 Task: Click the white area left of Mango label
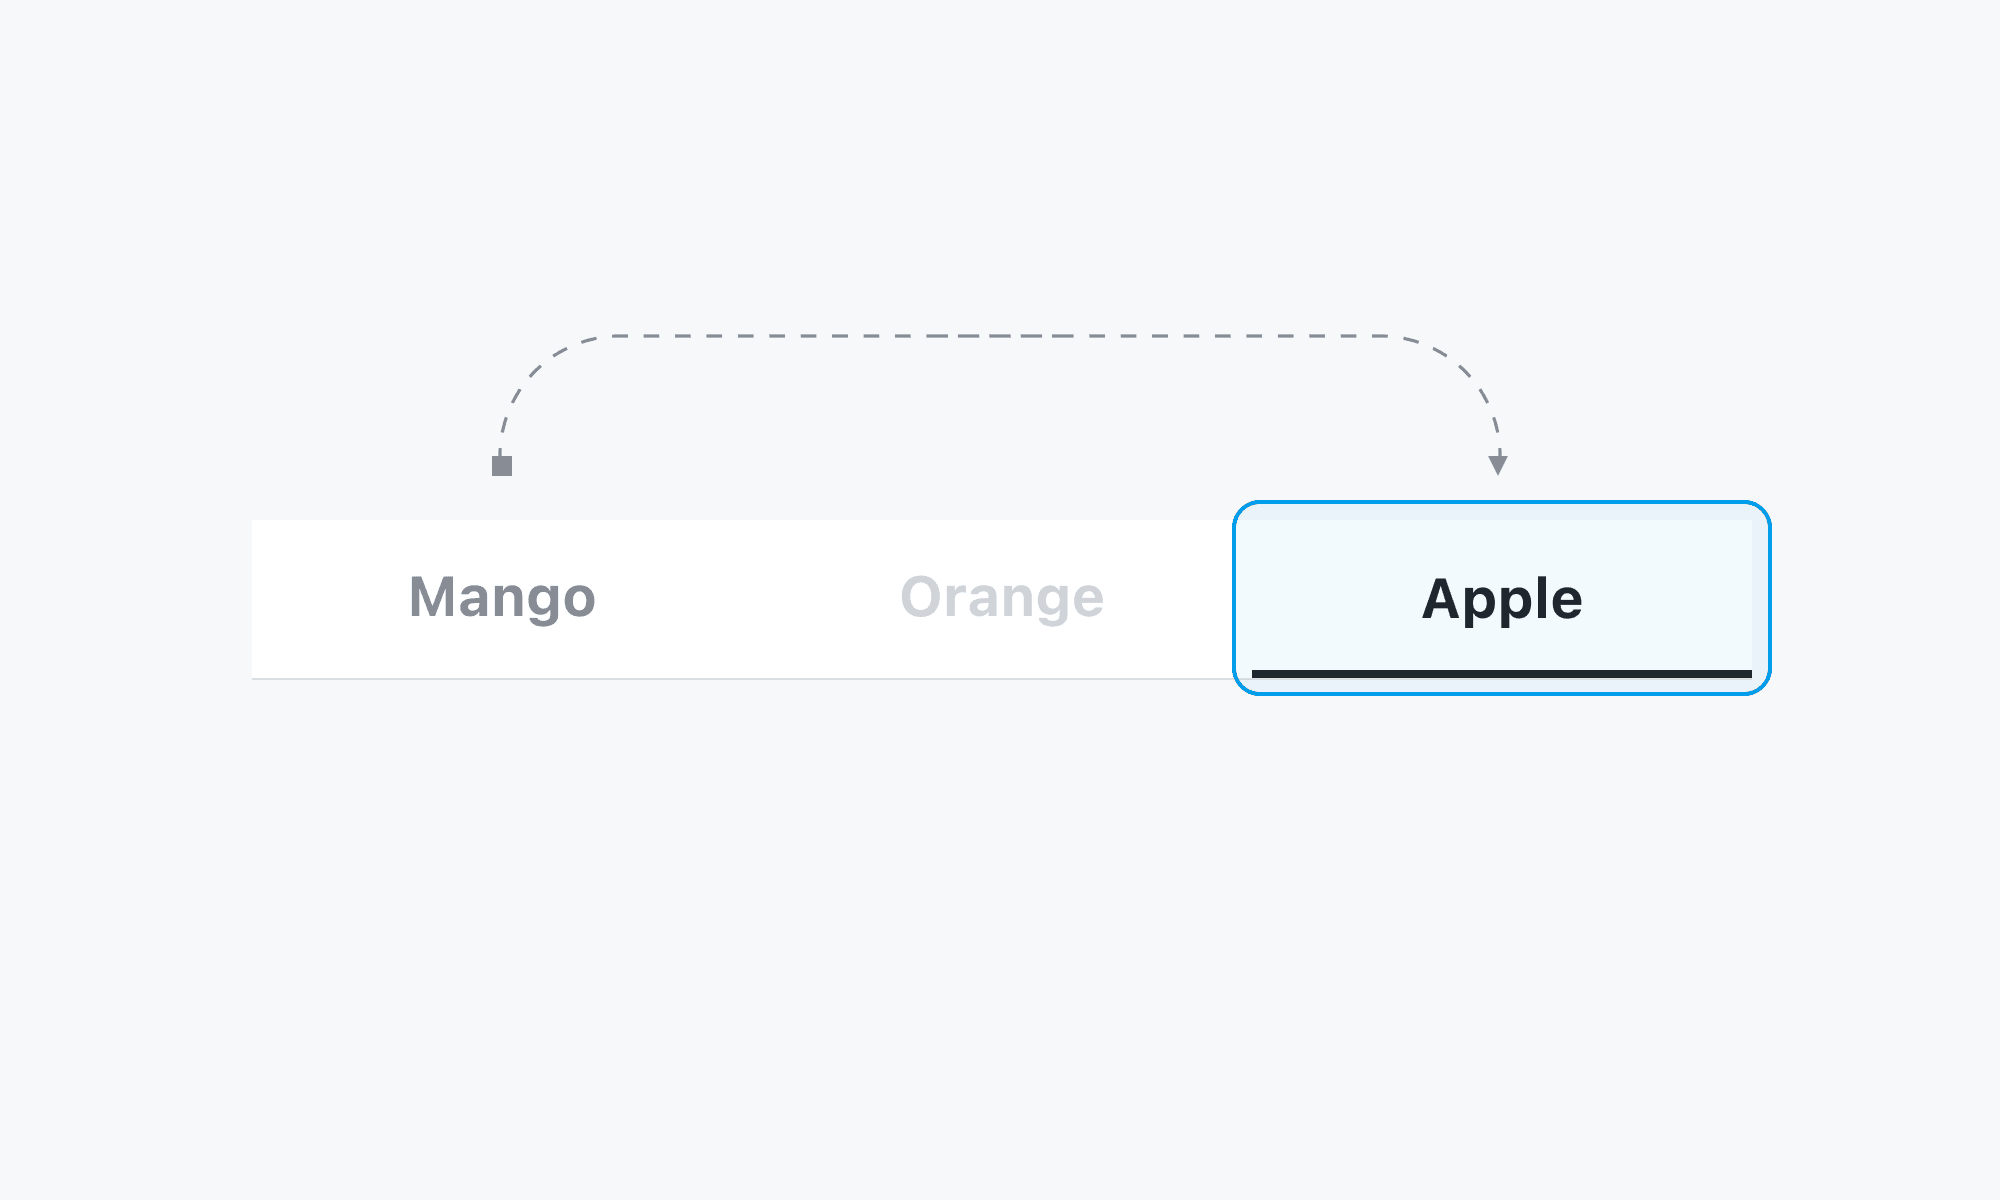(x=320, y=598)
